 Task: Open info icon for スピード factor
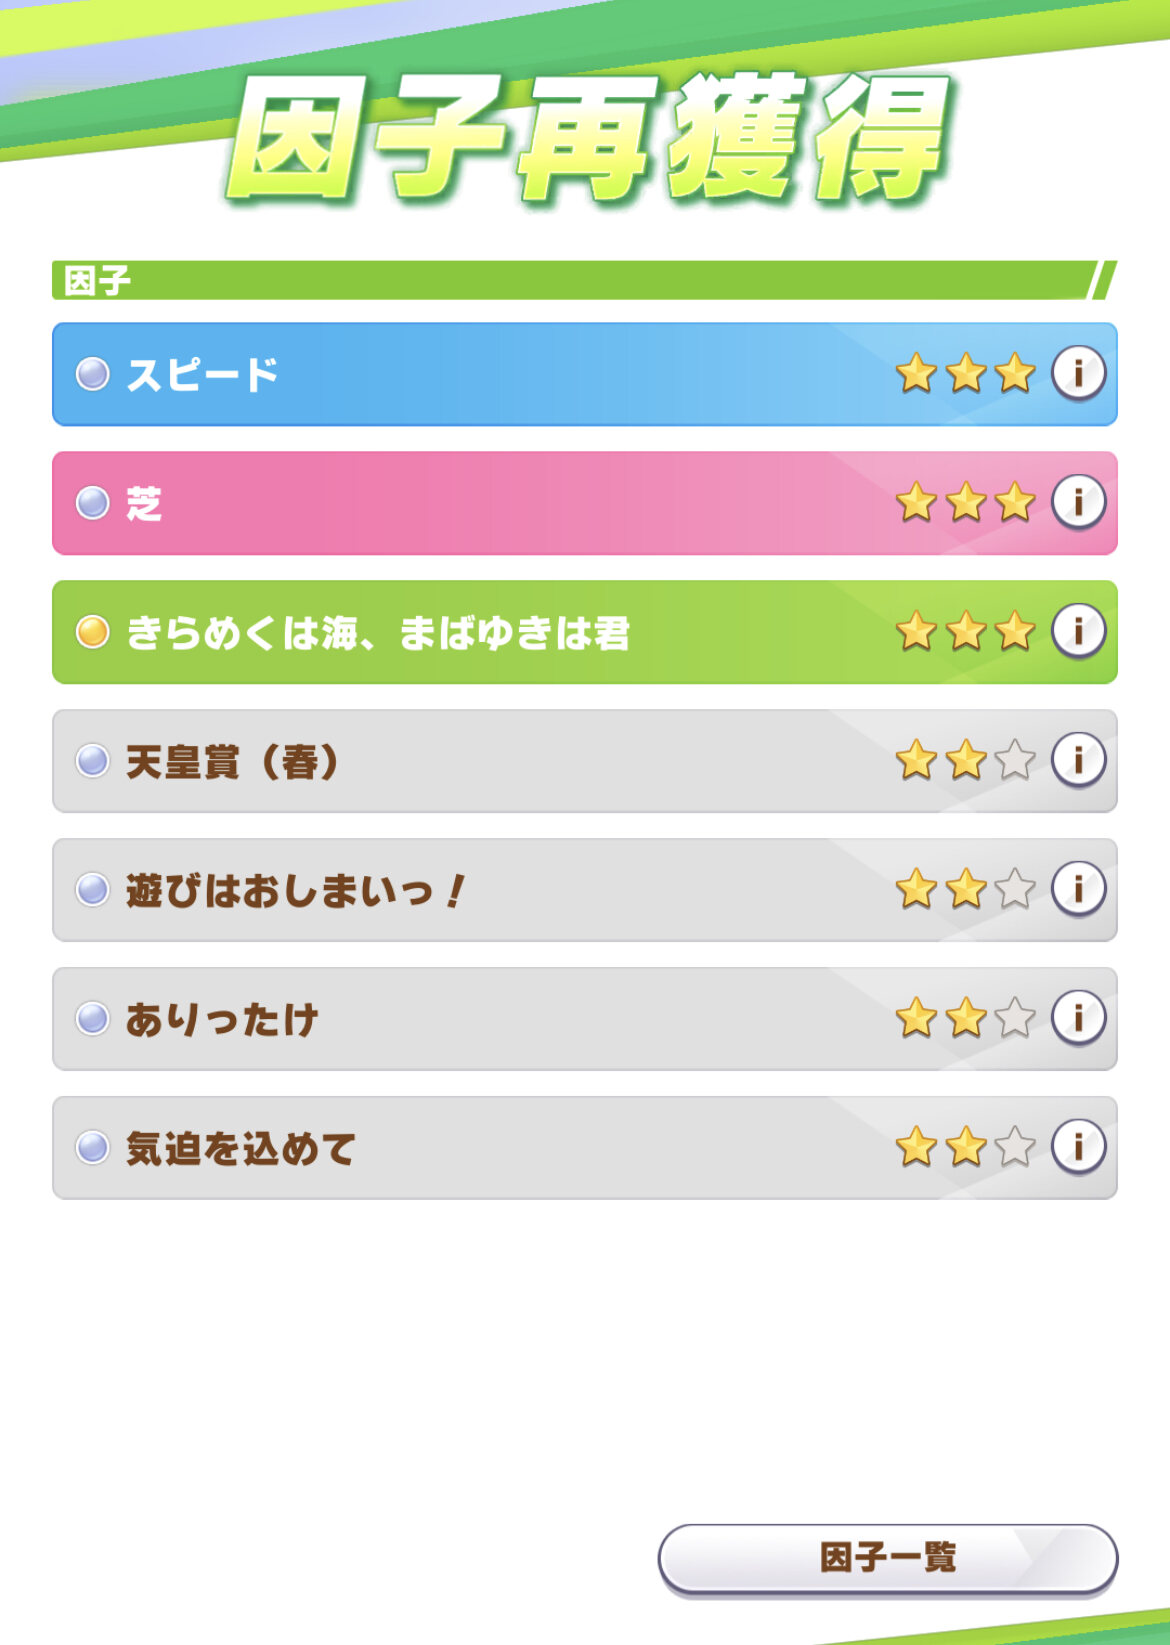coord(1078,374)
